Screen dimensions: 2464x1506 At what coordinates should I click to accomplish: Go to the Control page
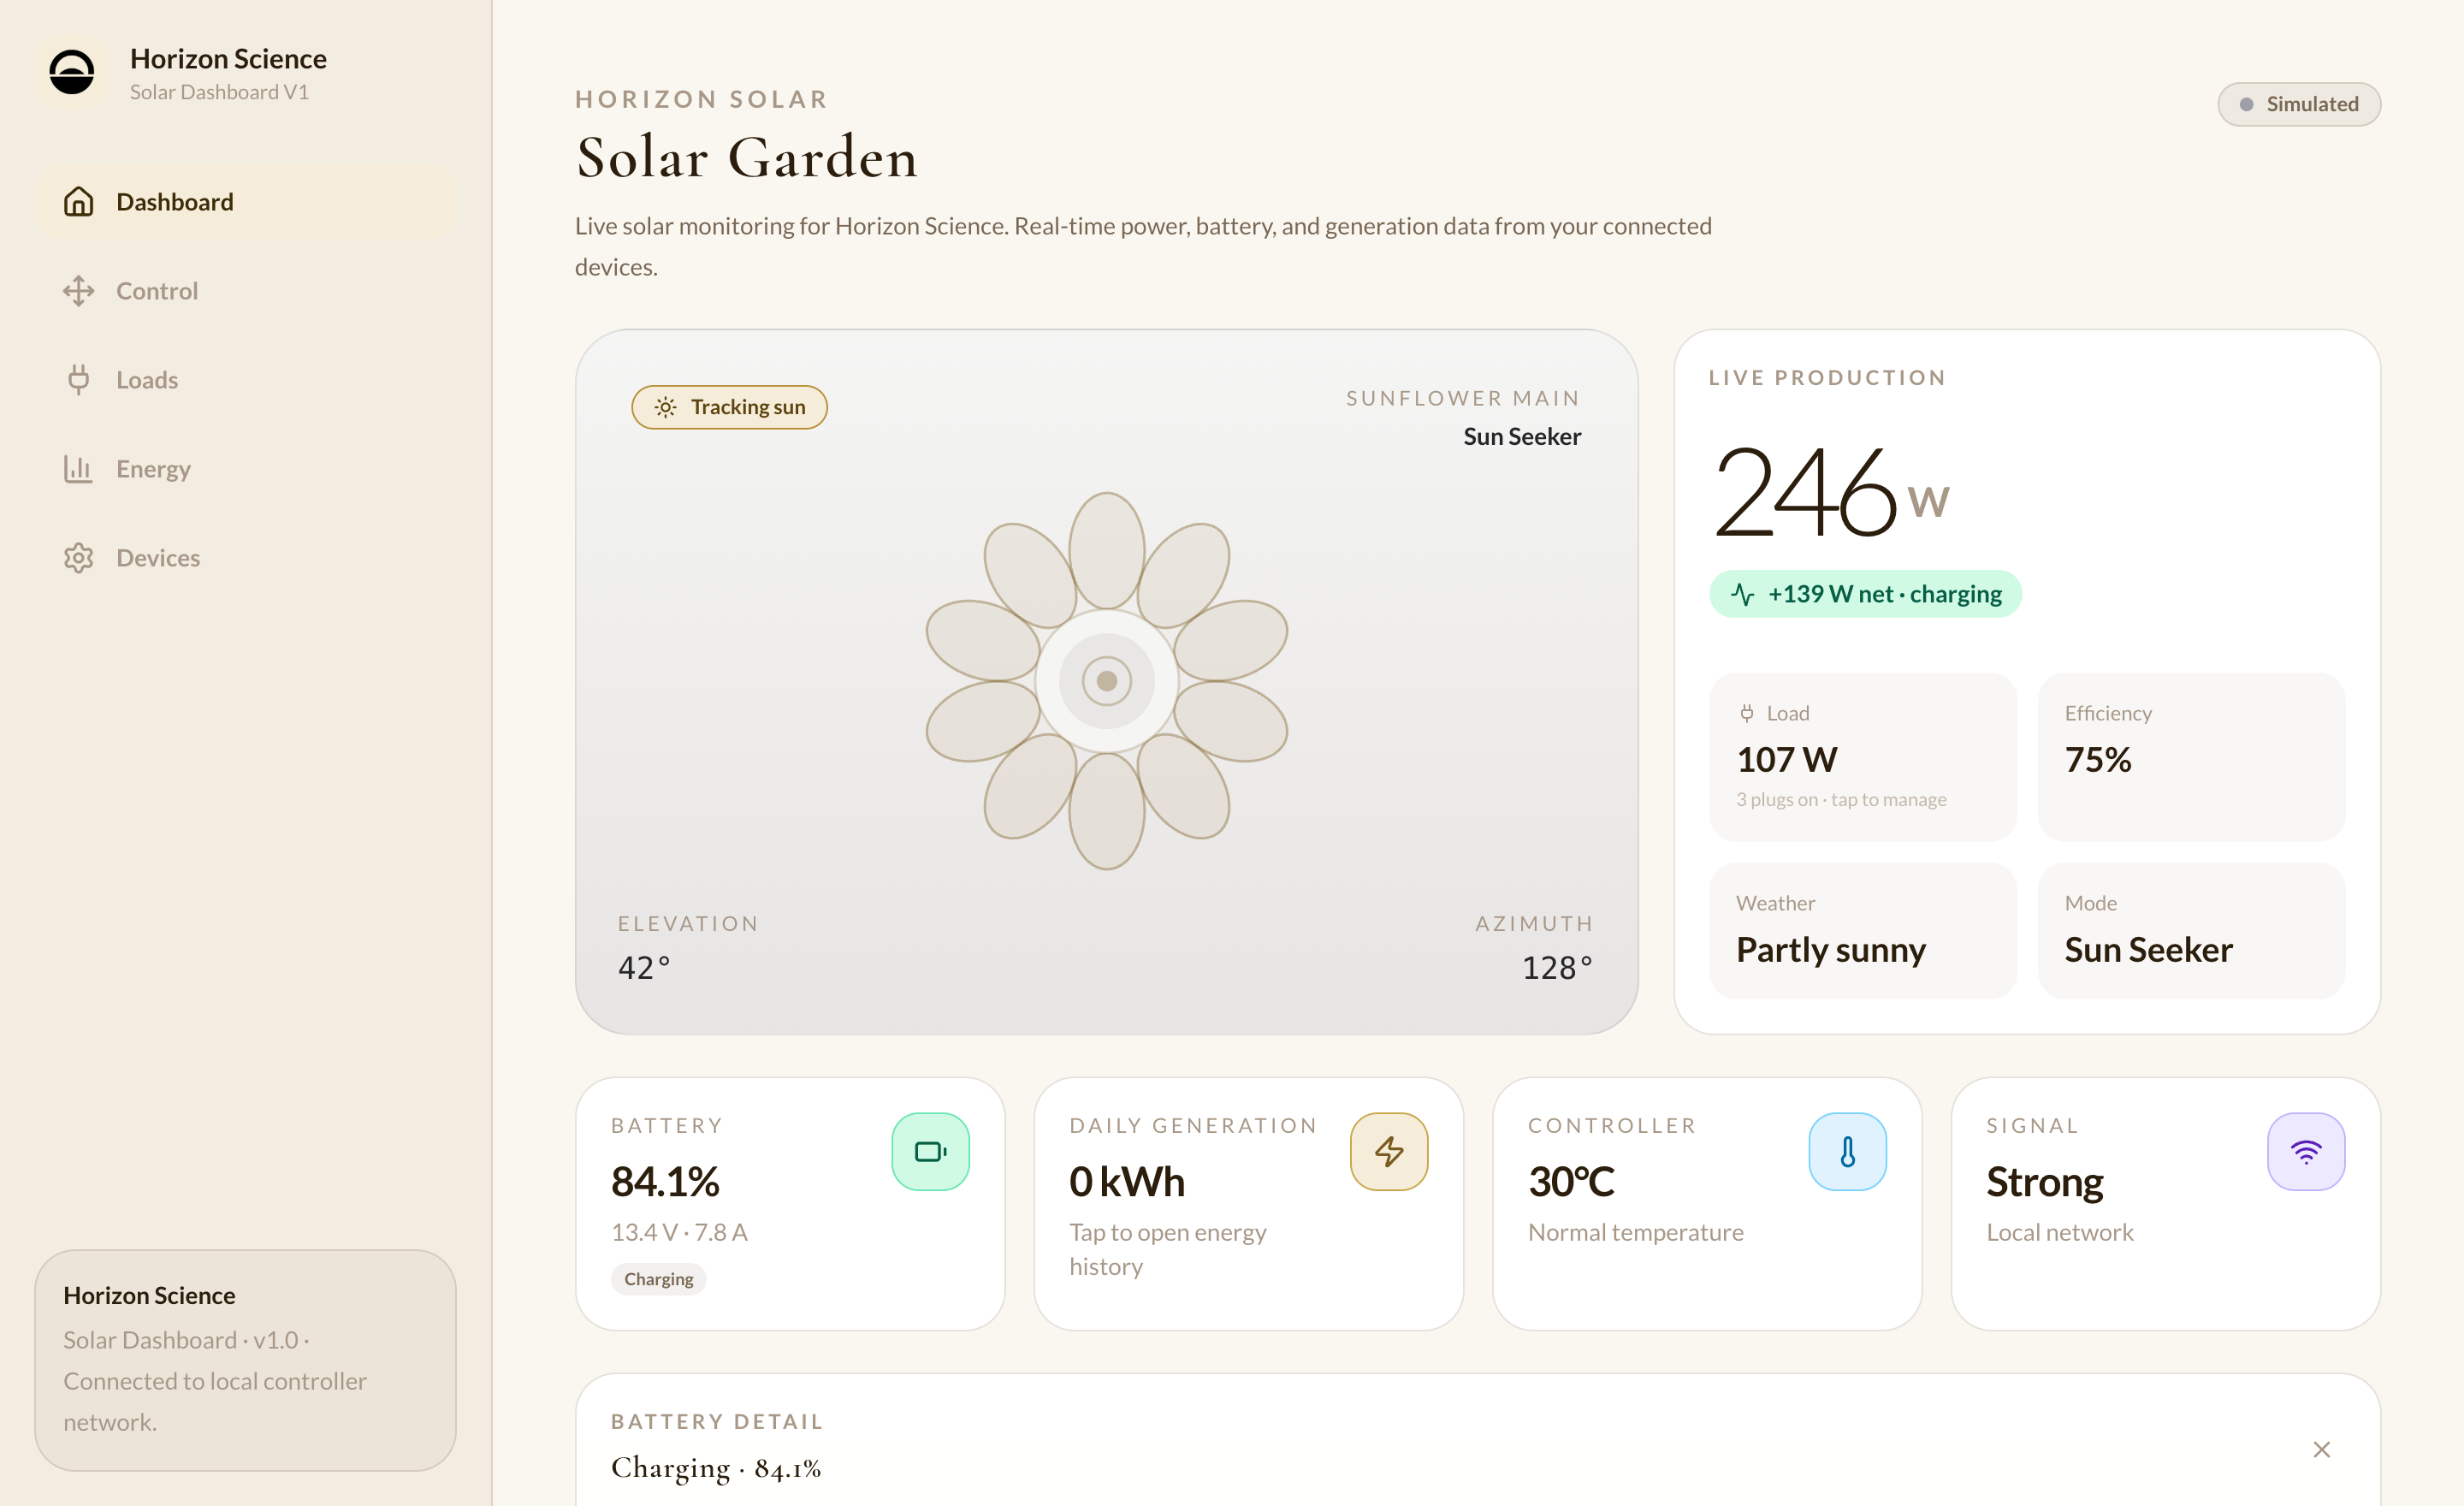246,291
